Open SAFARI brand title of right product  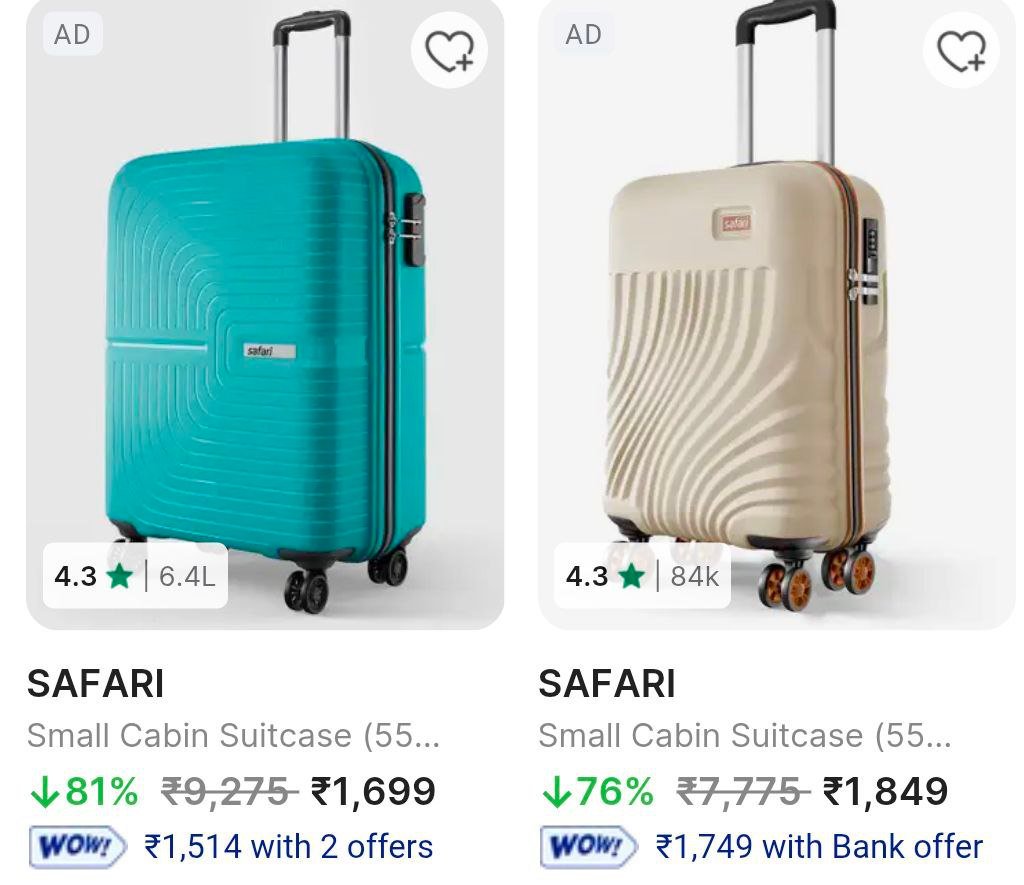pyautogui.click(x=607, y=685)
